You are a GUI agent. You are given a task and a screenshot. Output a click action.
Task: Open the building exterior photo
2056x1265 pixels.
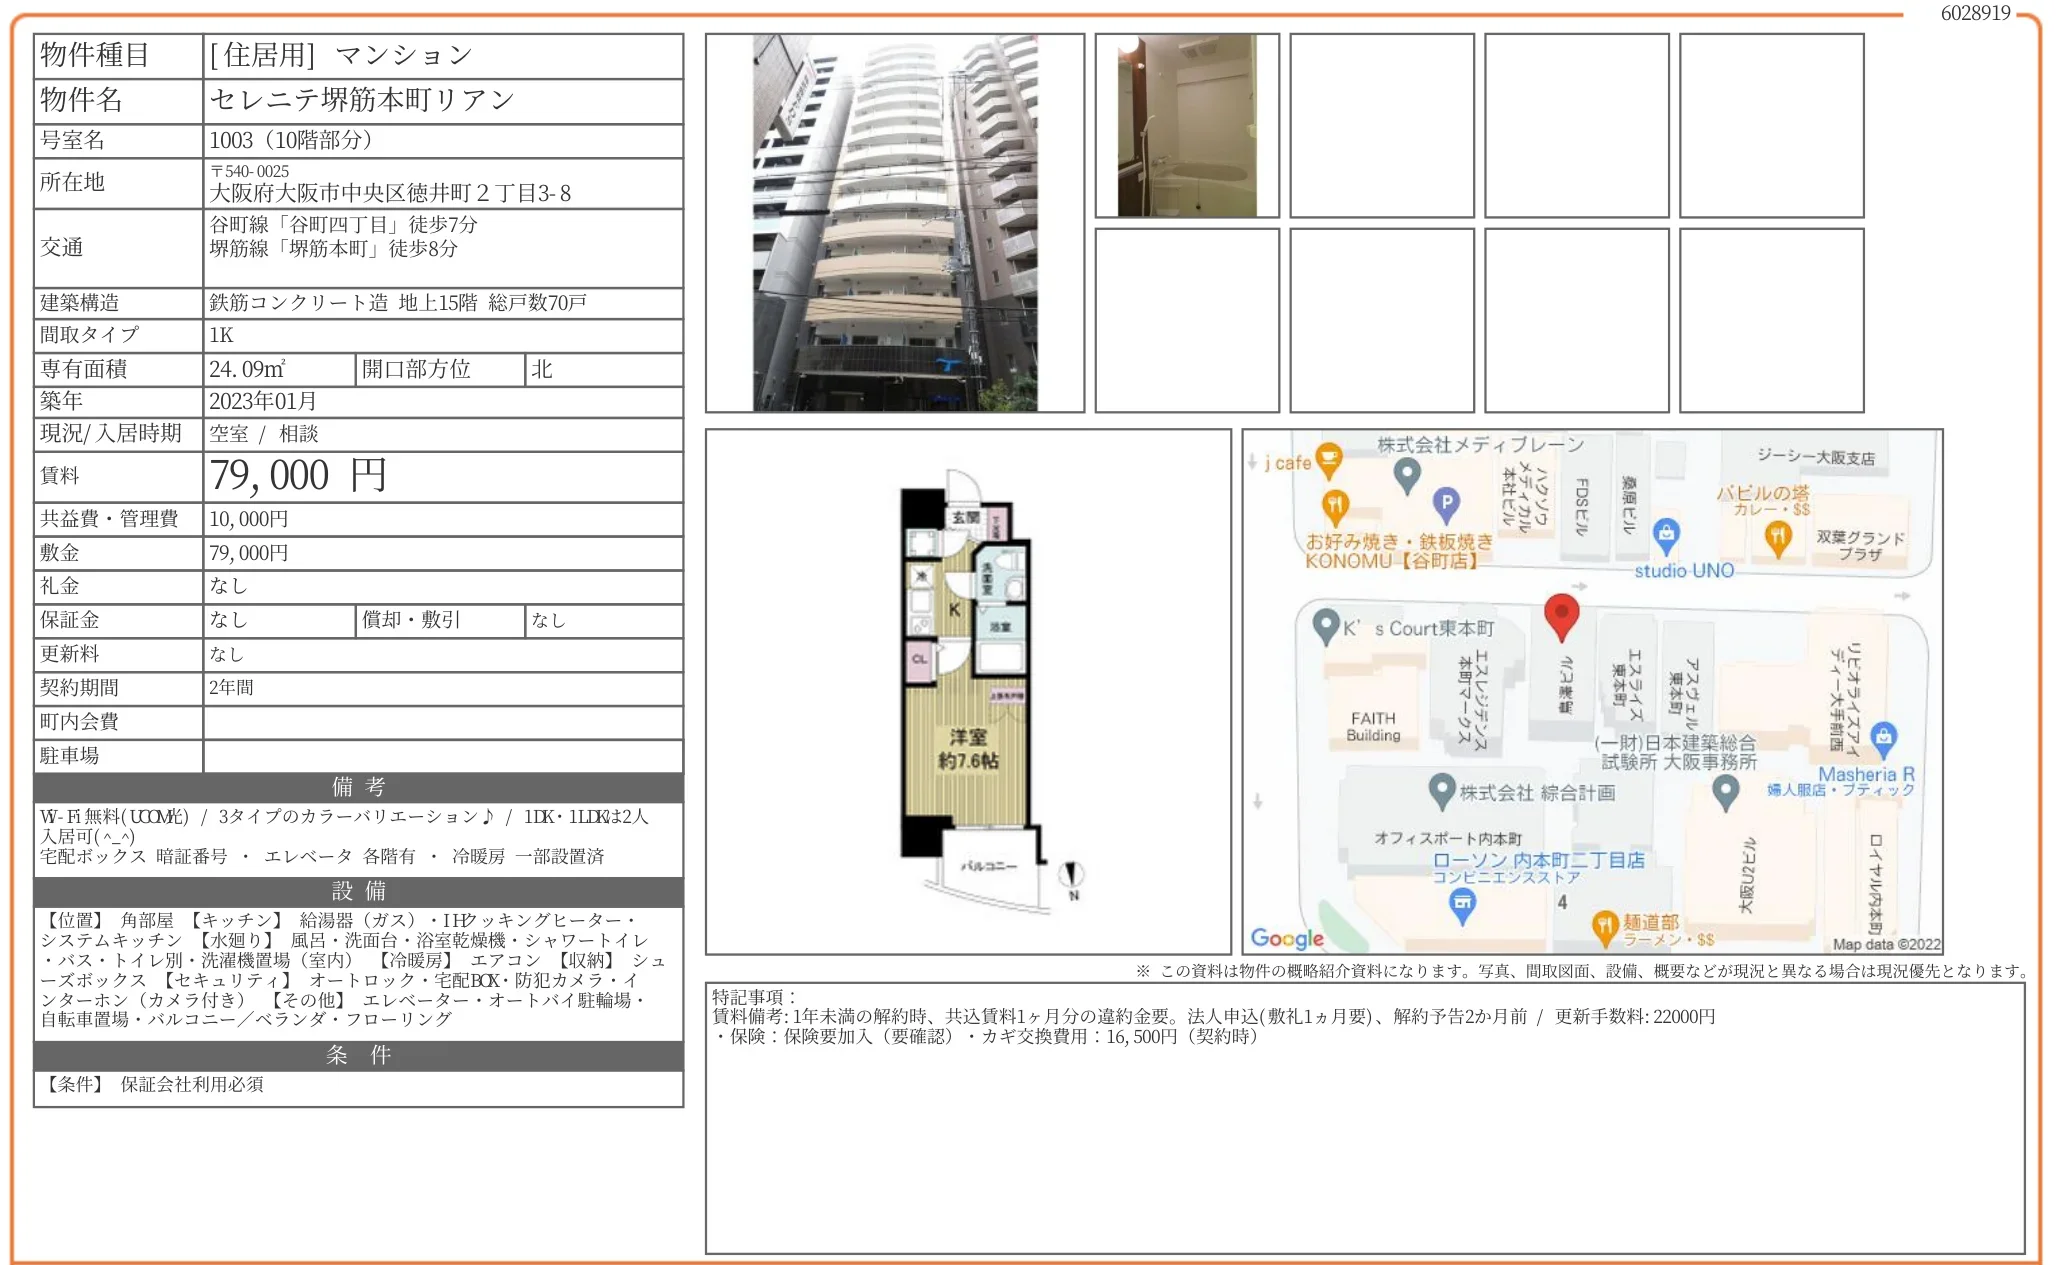(x=894, y=223)
